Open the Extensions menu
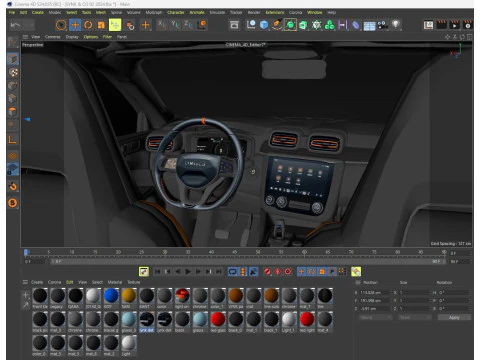This screenshot has height=360, width=480. pyautogui.click(x=275, y=12)
